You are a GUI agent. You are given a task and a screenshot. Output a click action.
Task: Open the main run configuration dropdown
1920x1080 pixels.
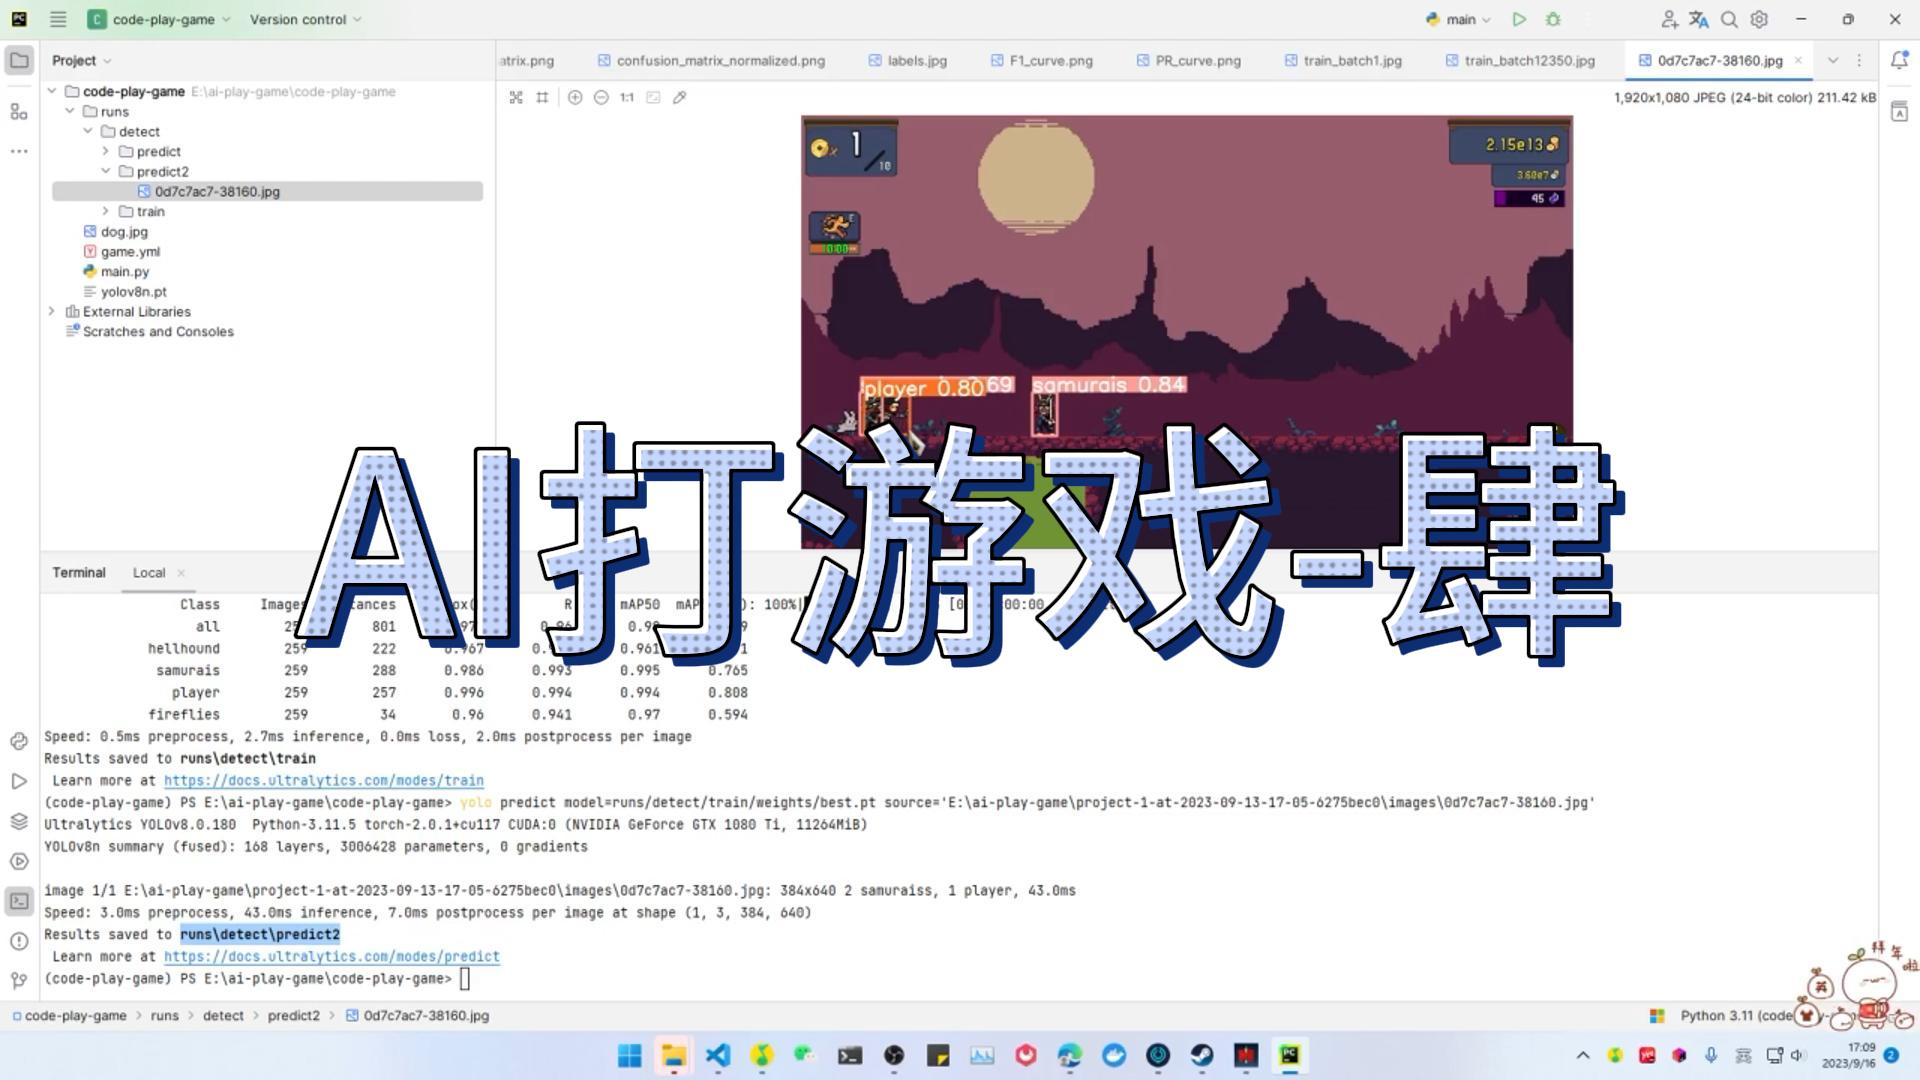point(1458,19)
